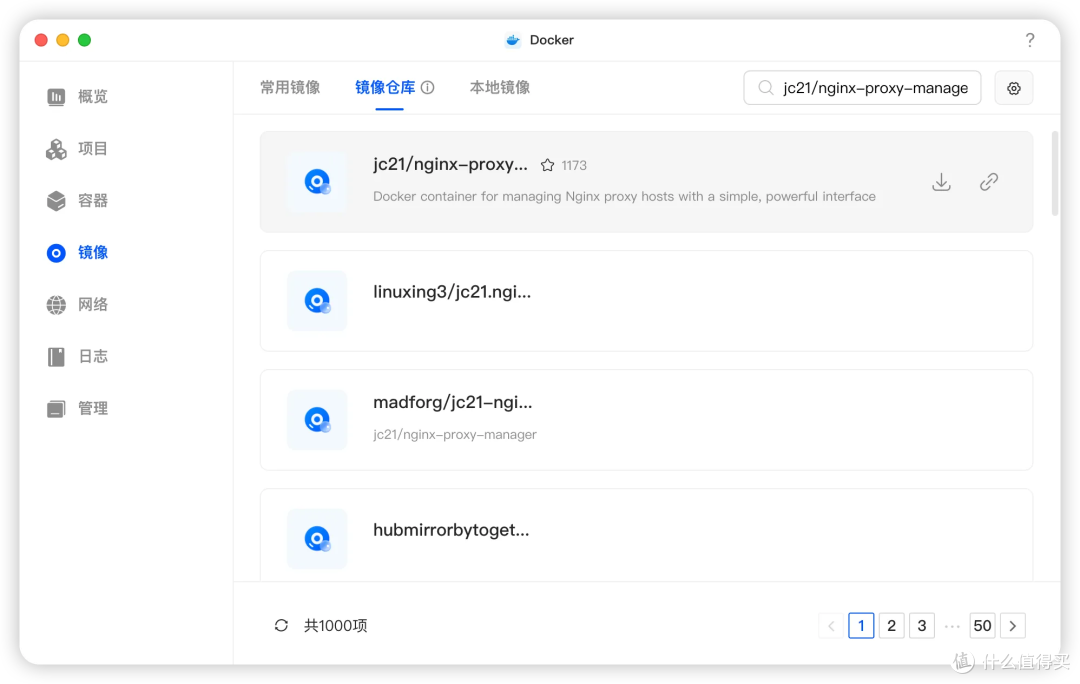Click the search magnifier icon

[765, 87]
